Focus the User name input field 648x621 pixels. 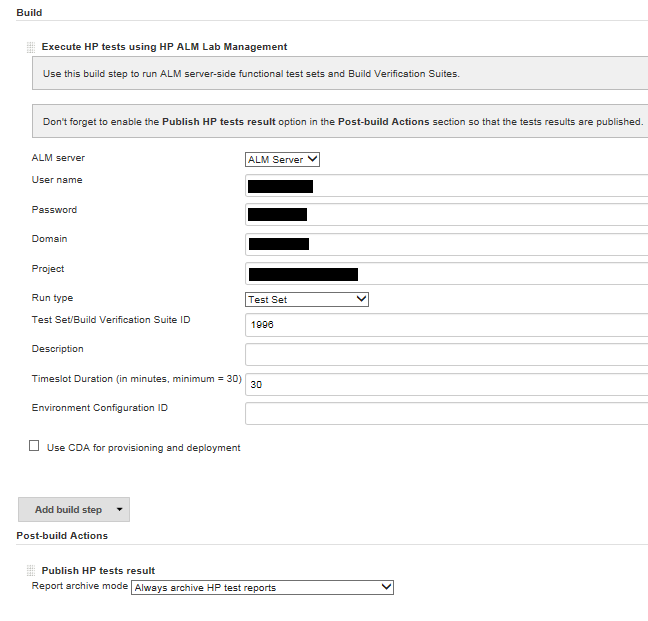[446, 185]
